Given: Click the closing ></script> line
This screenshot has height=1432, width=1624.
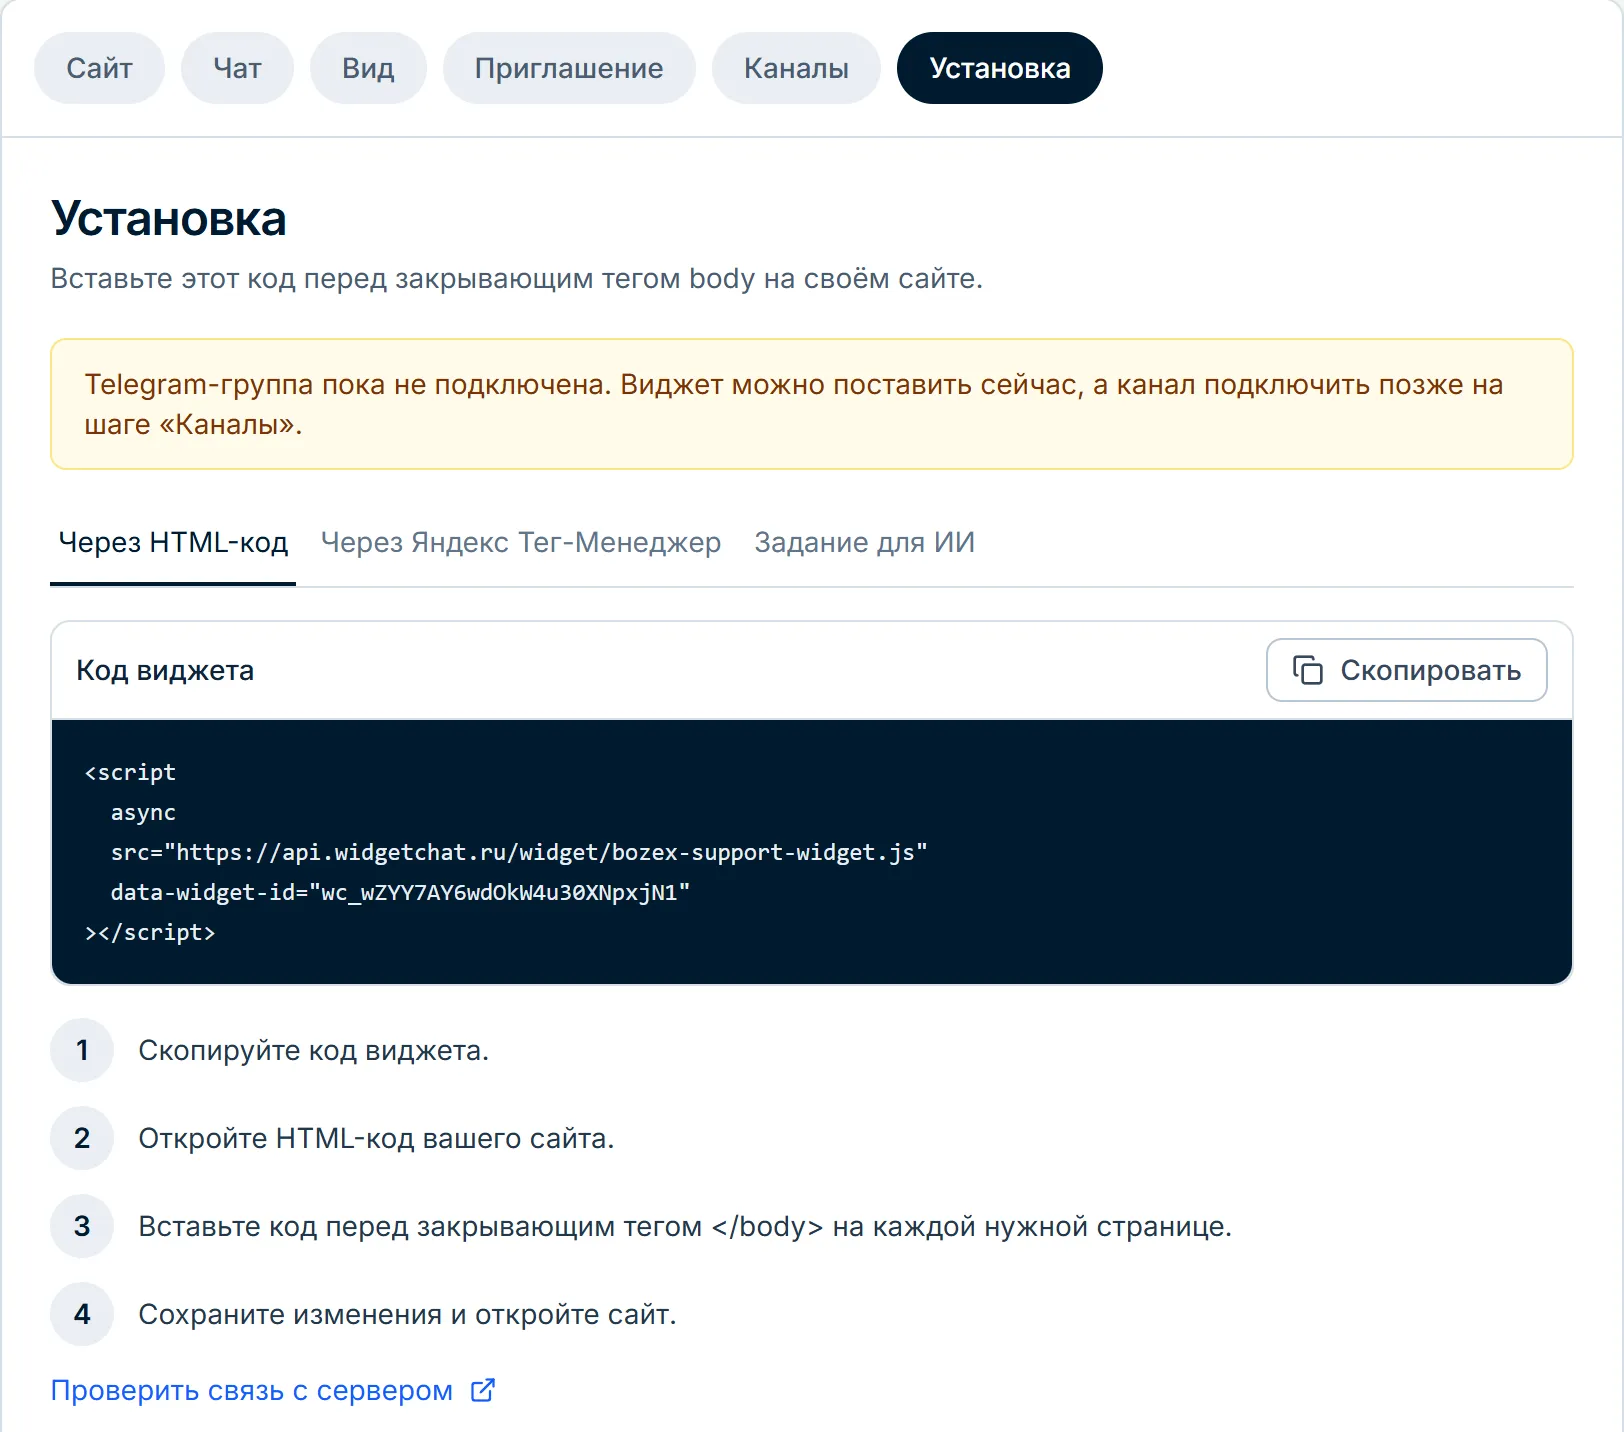Looking at the screenshot, I should 150,932.
